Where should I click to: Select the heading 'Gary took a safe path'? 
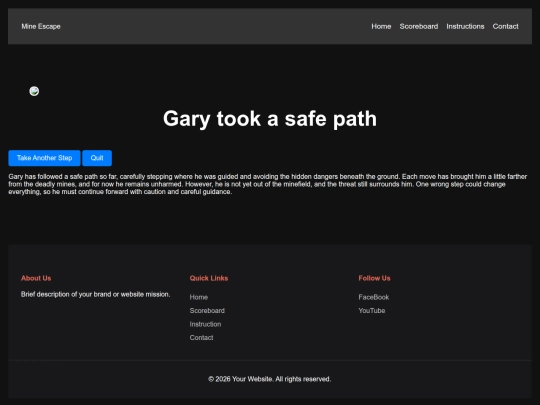pyautogui.click(x=270, y=119)
